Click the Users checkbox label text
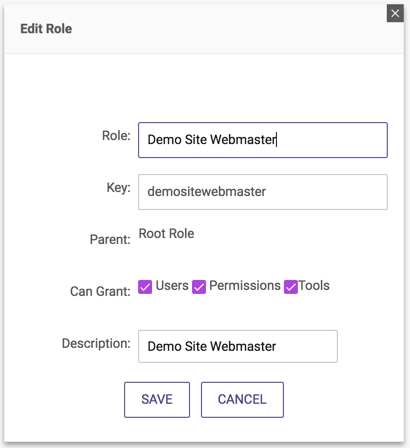Viewport: 410px width, 448px height. 172,286
